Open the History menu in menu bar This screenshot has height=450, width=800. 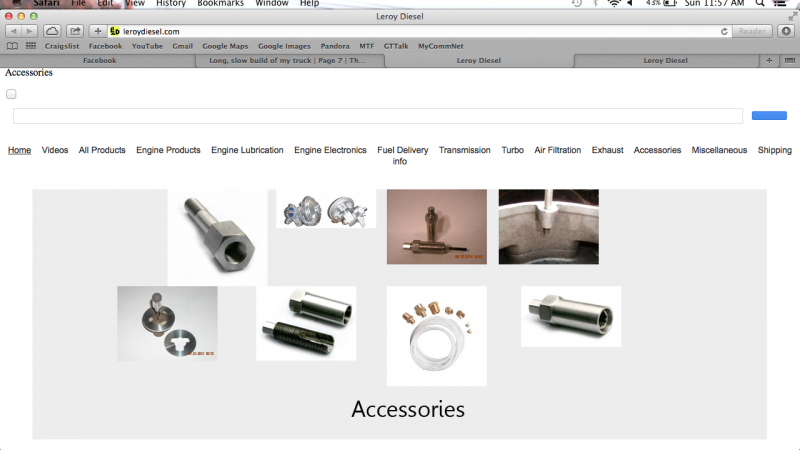click(x=170, y=4)
